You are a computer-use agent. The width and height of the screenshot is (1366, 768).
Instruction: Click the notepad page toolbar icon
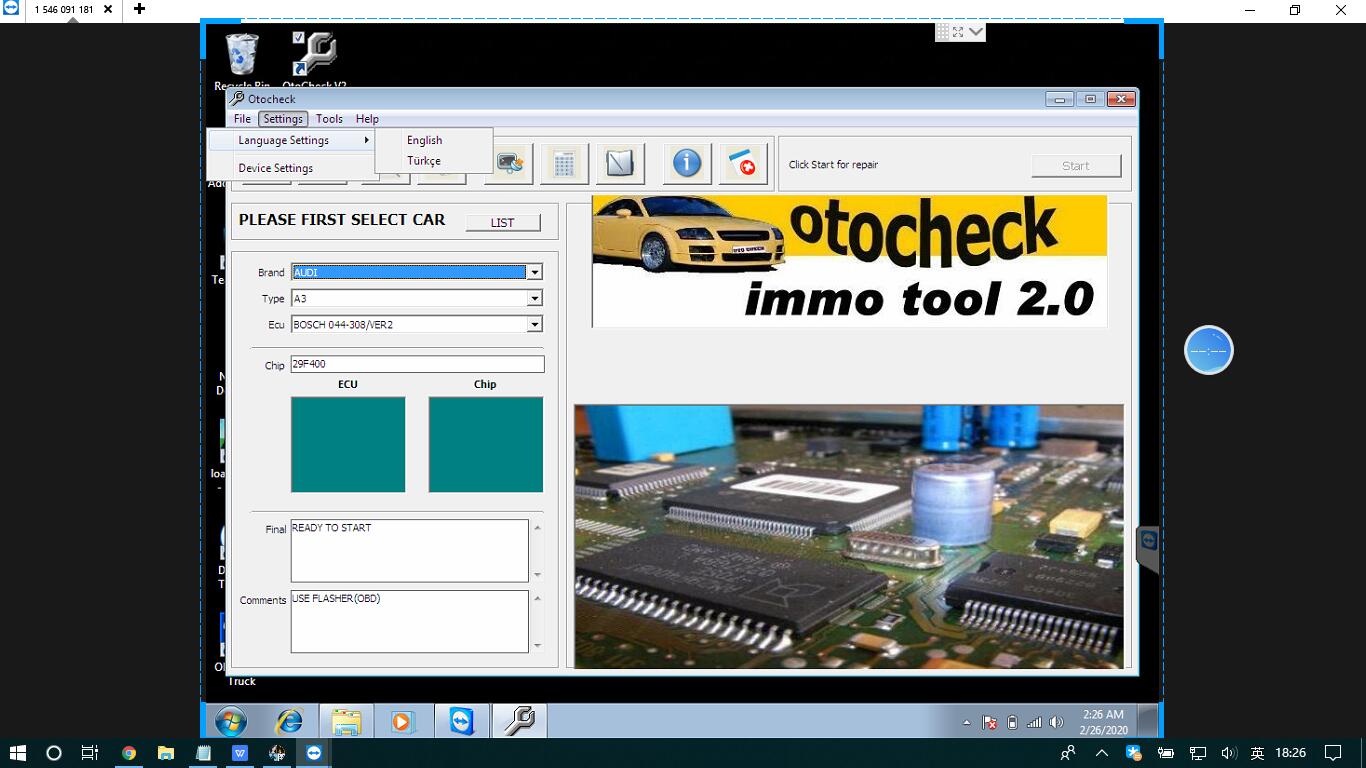click(x=620, y=164)
